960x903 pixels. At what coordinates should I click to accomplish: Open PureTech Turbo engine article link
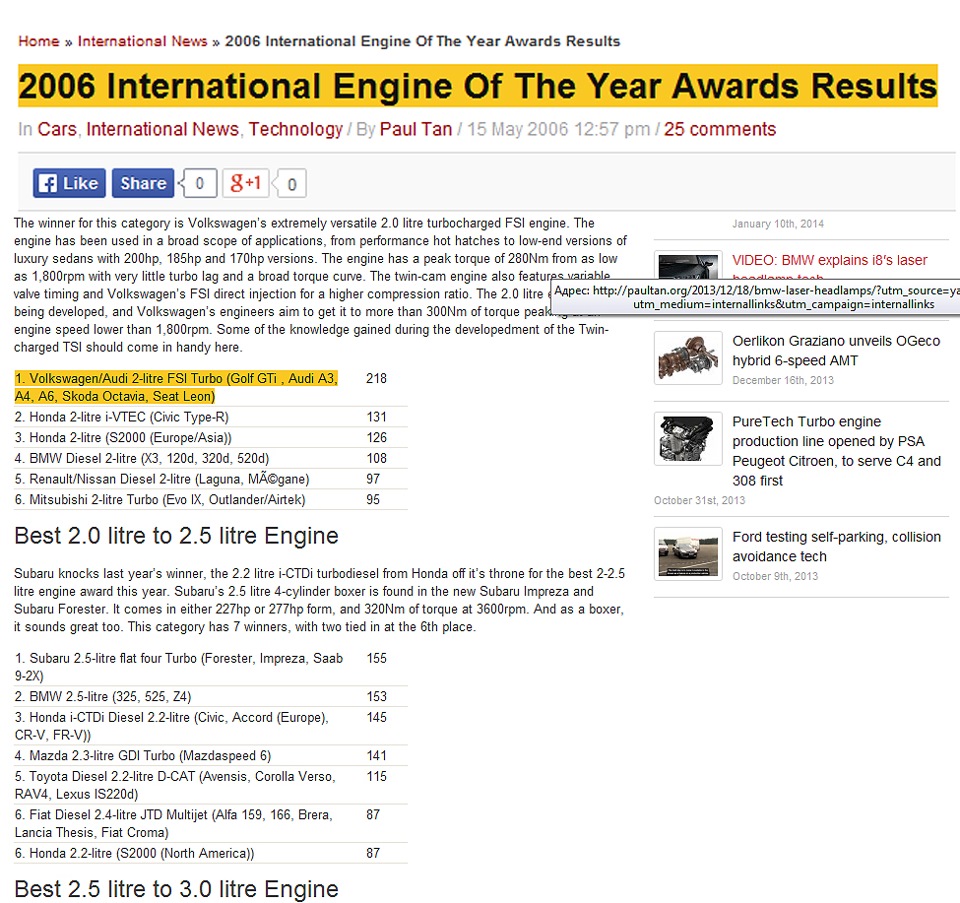[x=836, y=451]
